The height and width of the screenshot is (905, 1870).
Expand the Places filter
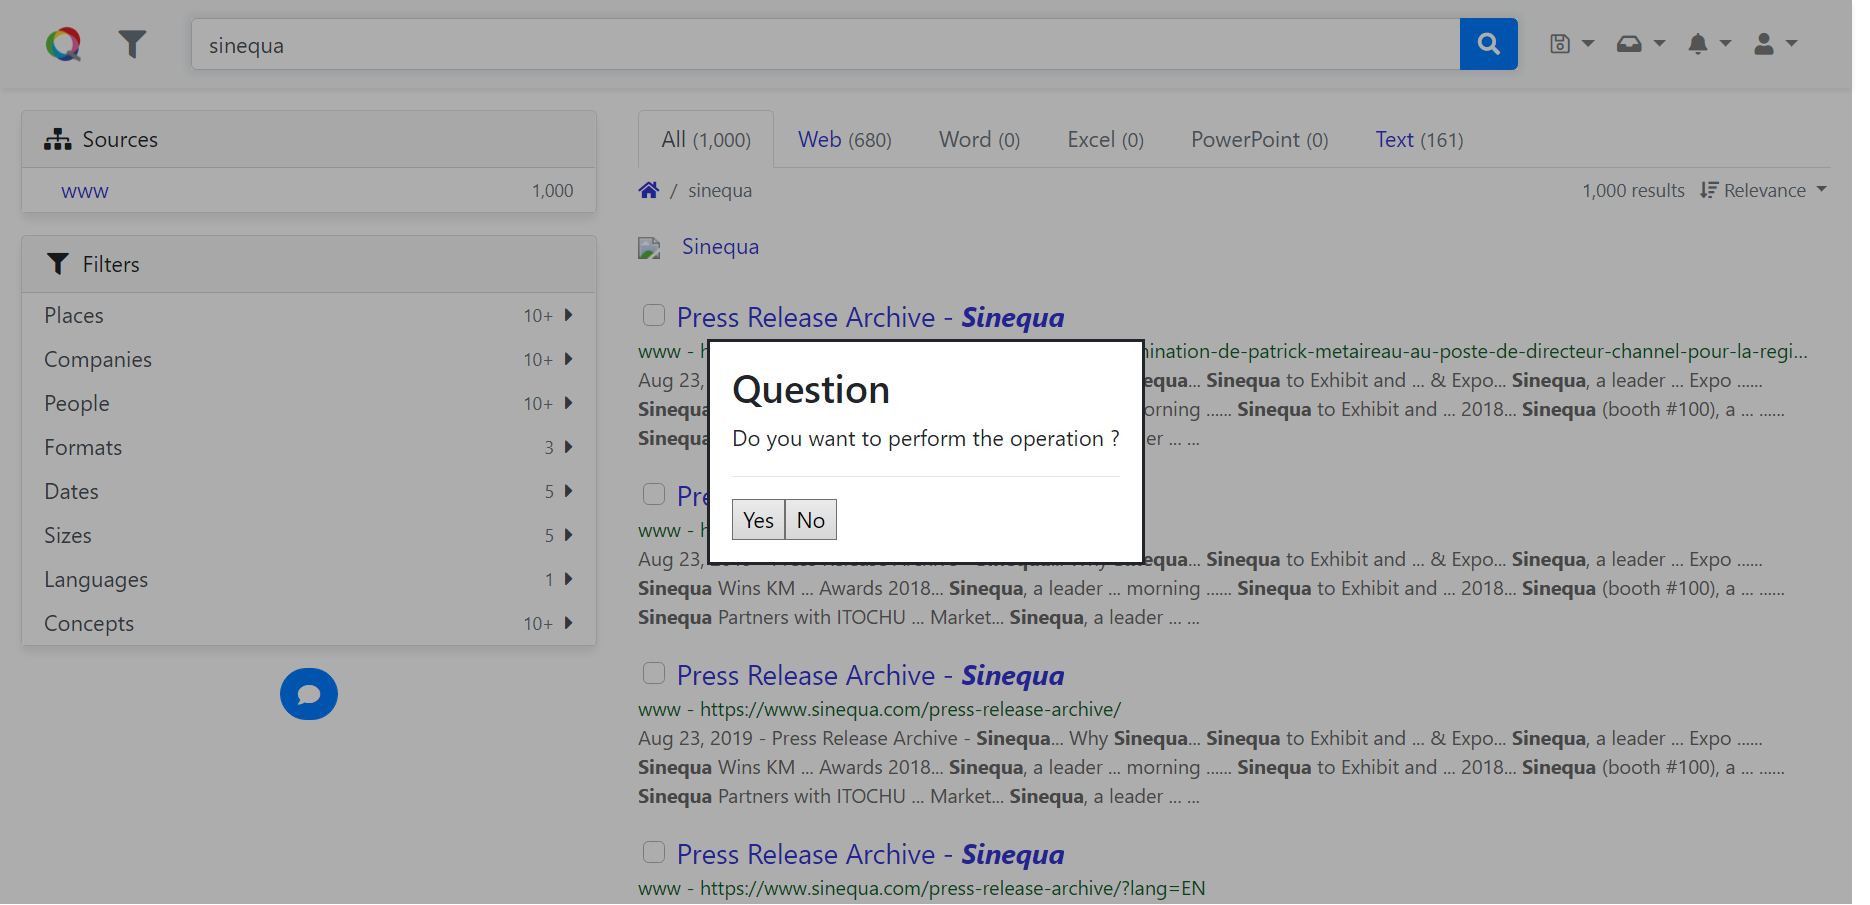click(x=309, y=315)
